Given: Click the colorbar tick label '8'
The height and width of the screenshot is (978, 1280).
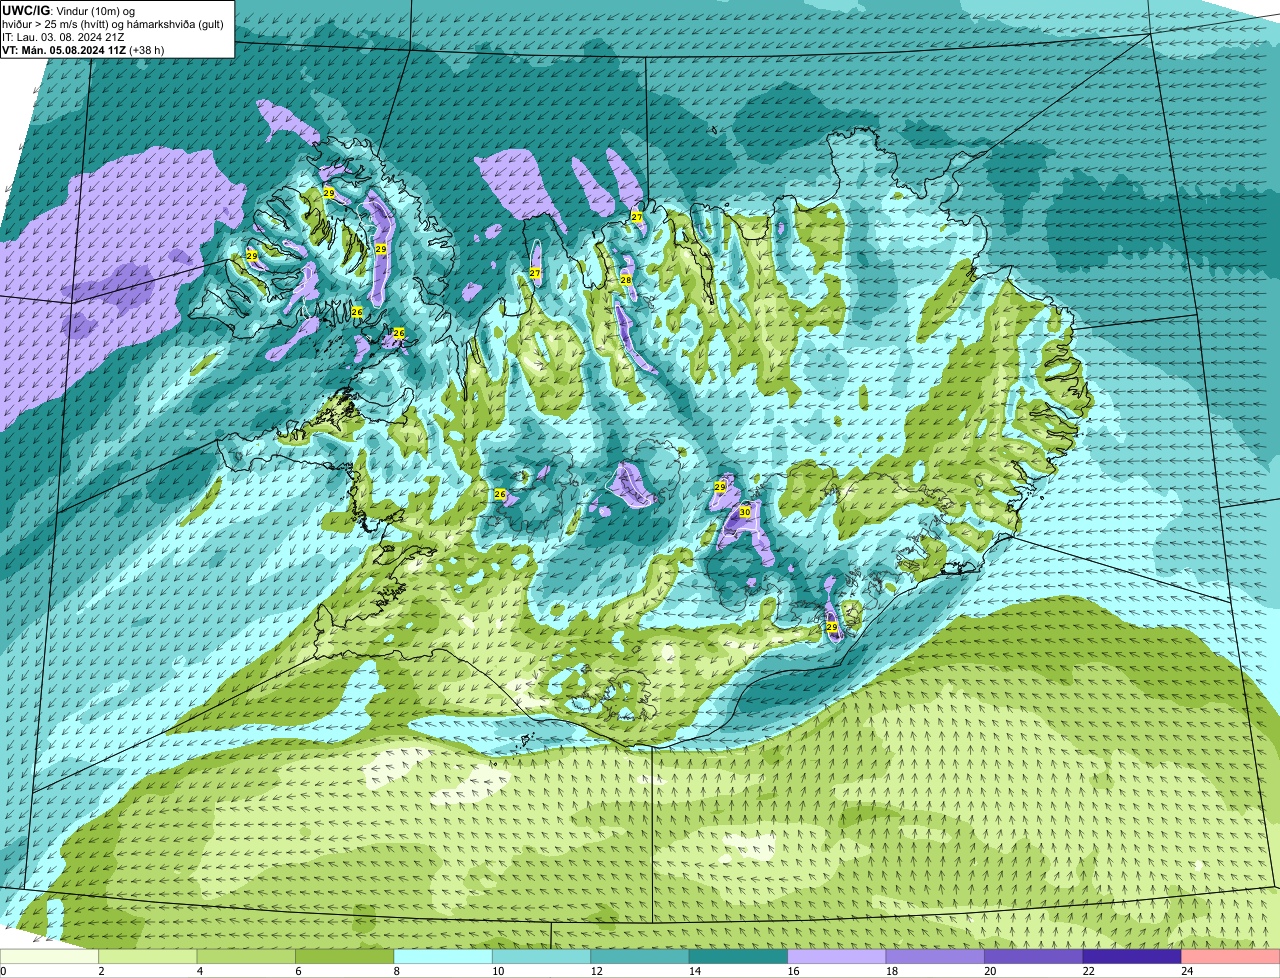Looking at the screenshot, I should pyautogui.click(x=396, y=971).
